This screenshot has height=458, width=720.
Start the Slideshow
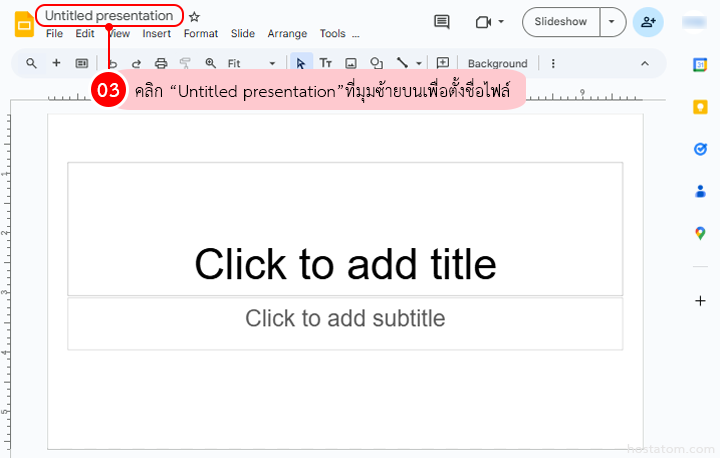click(x=561, y=22)
